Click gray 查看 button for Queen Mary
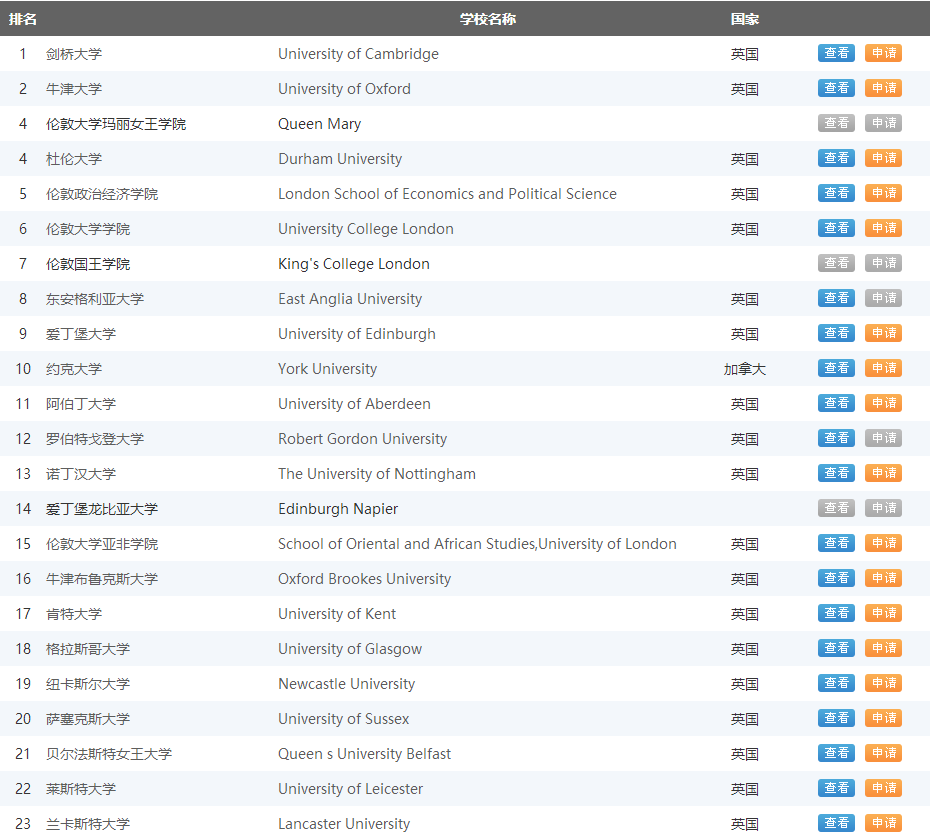This screenshot has height=838, width=947. 836,123
